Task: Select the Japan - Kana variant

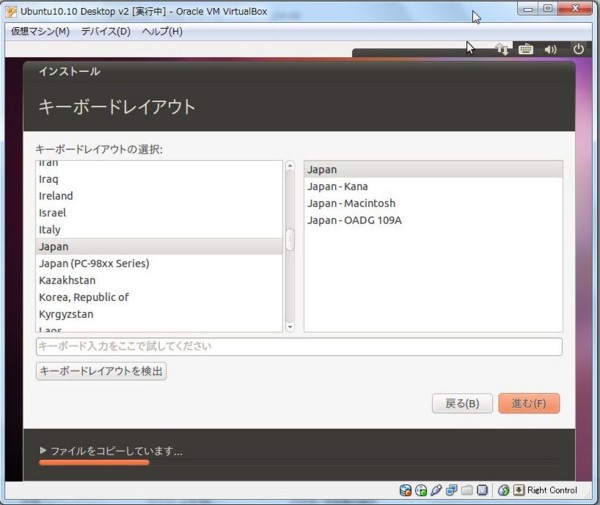Action: (x=433, y=186)
